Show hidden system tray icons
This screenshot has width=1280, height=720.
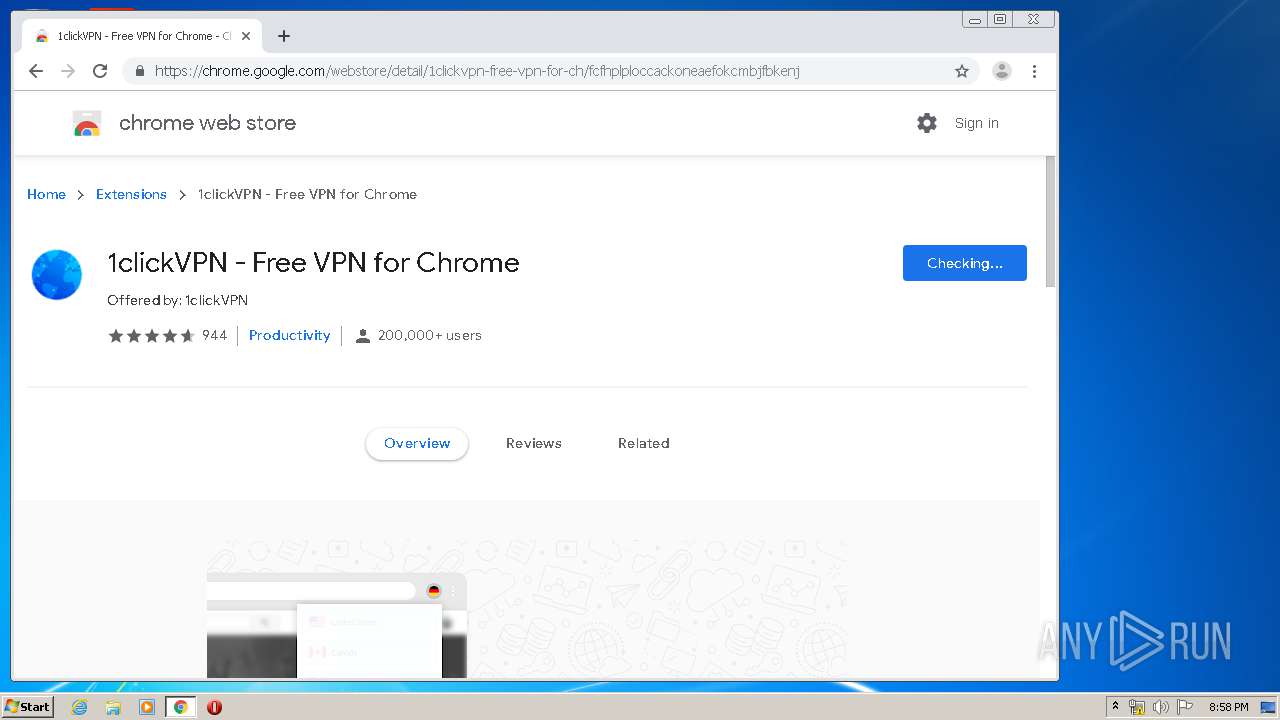pos(1116,707)
